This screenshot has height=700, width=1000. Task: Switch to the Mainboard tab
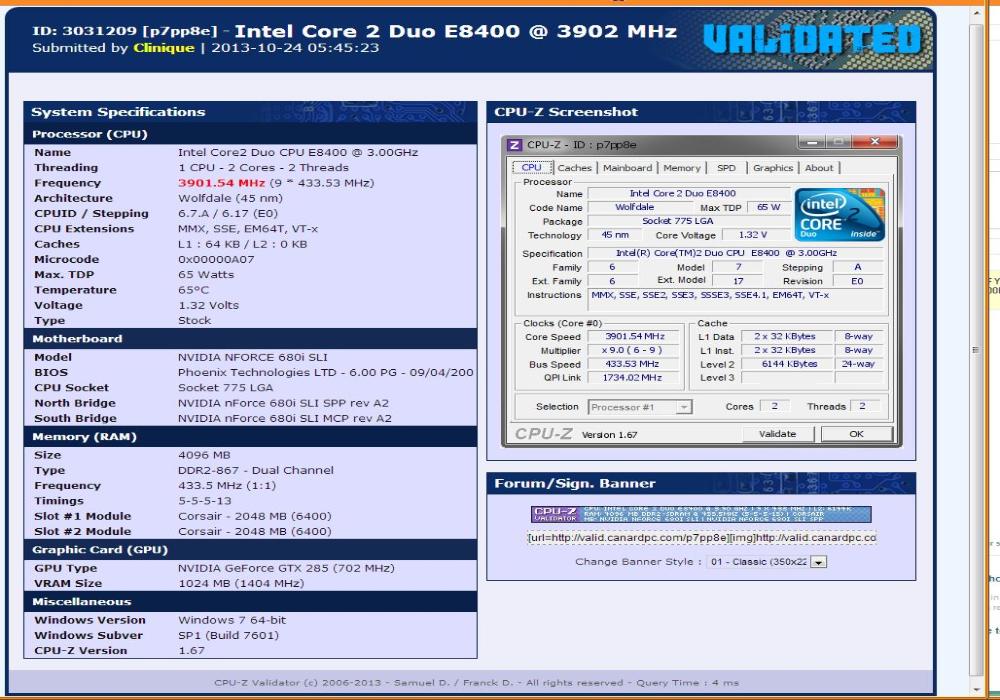(628, 168)
